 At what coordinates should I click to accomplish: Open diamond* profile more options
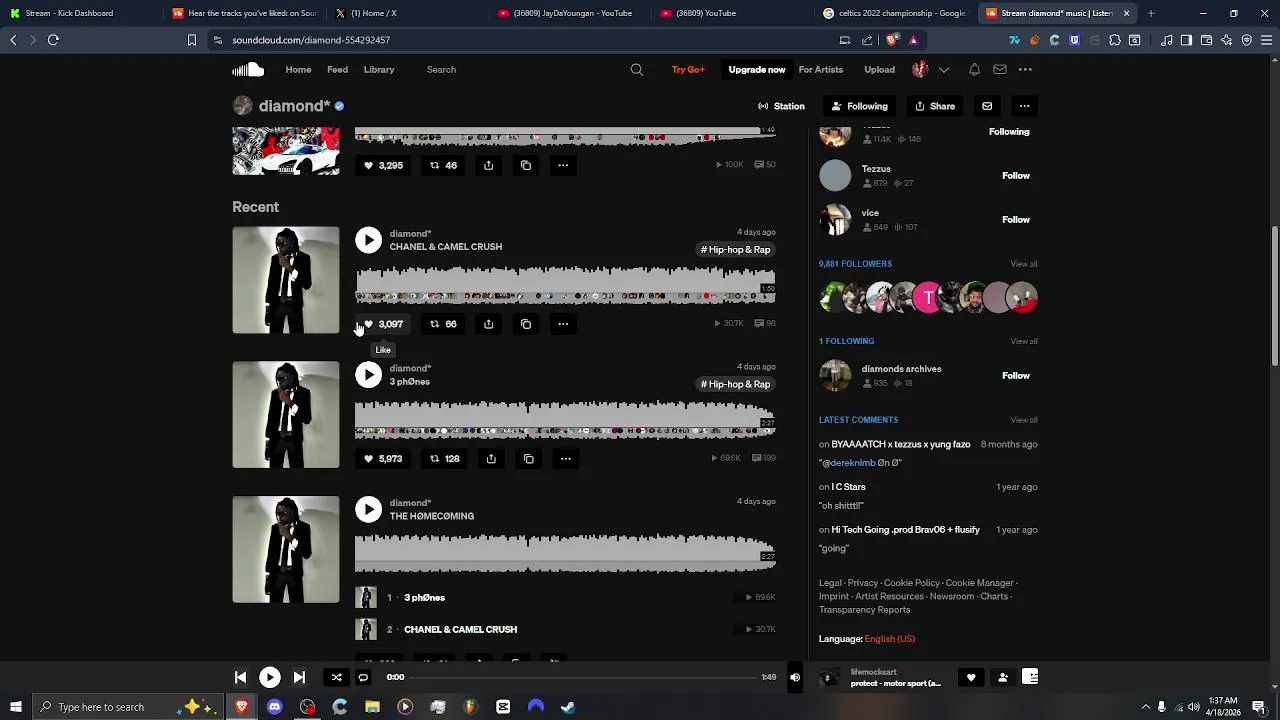pos(1024,106)
